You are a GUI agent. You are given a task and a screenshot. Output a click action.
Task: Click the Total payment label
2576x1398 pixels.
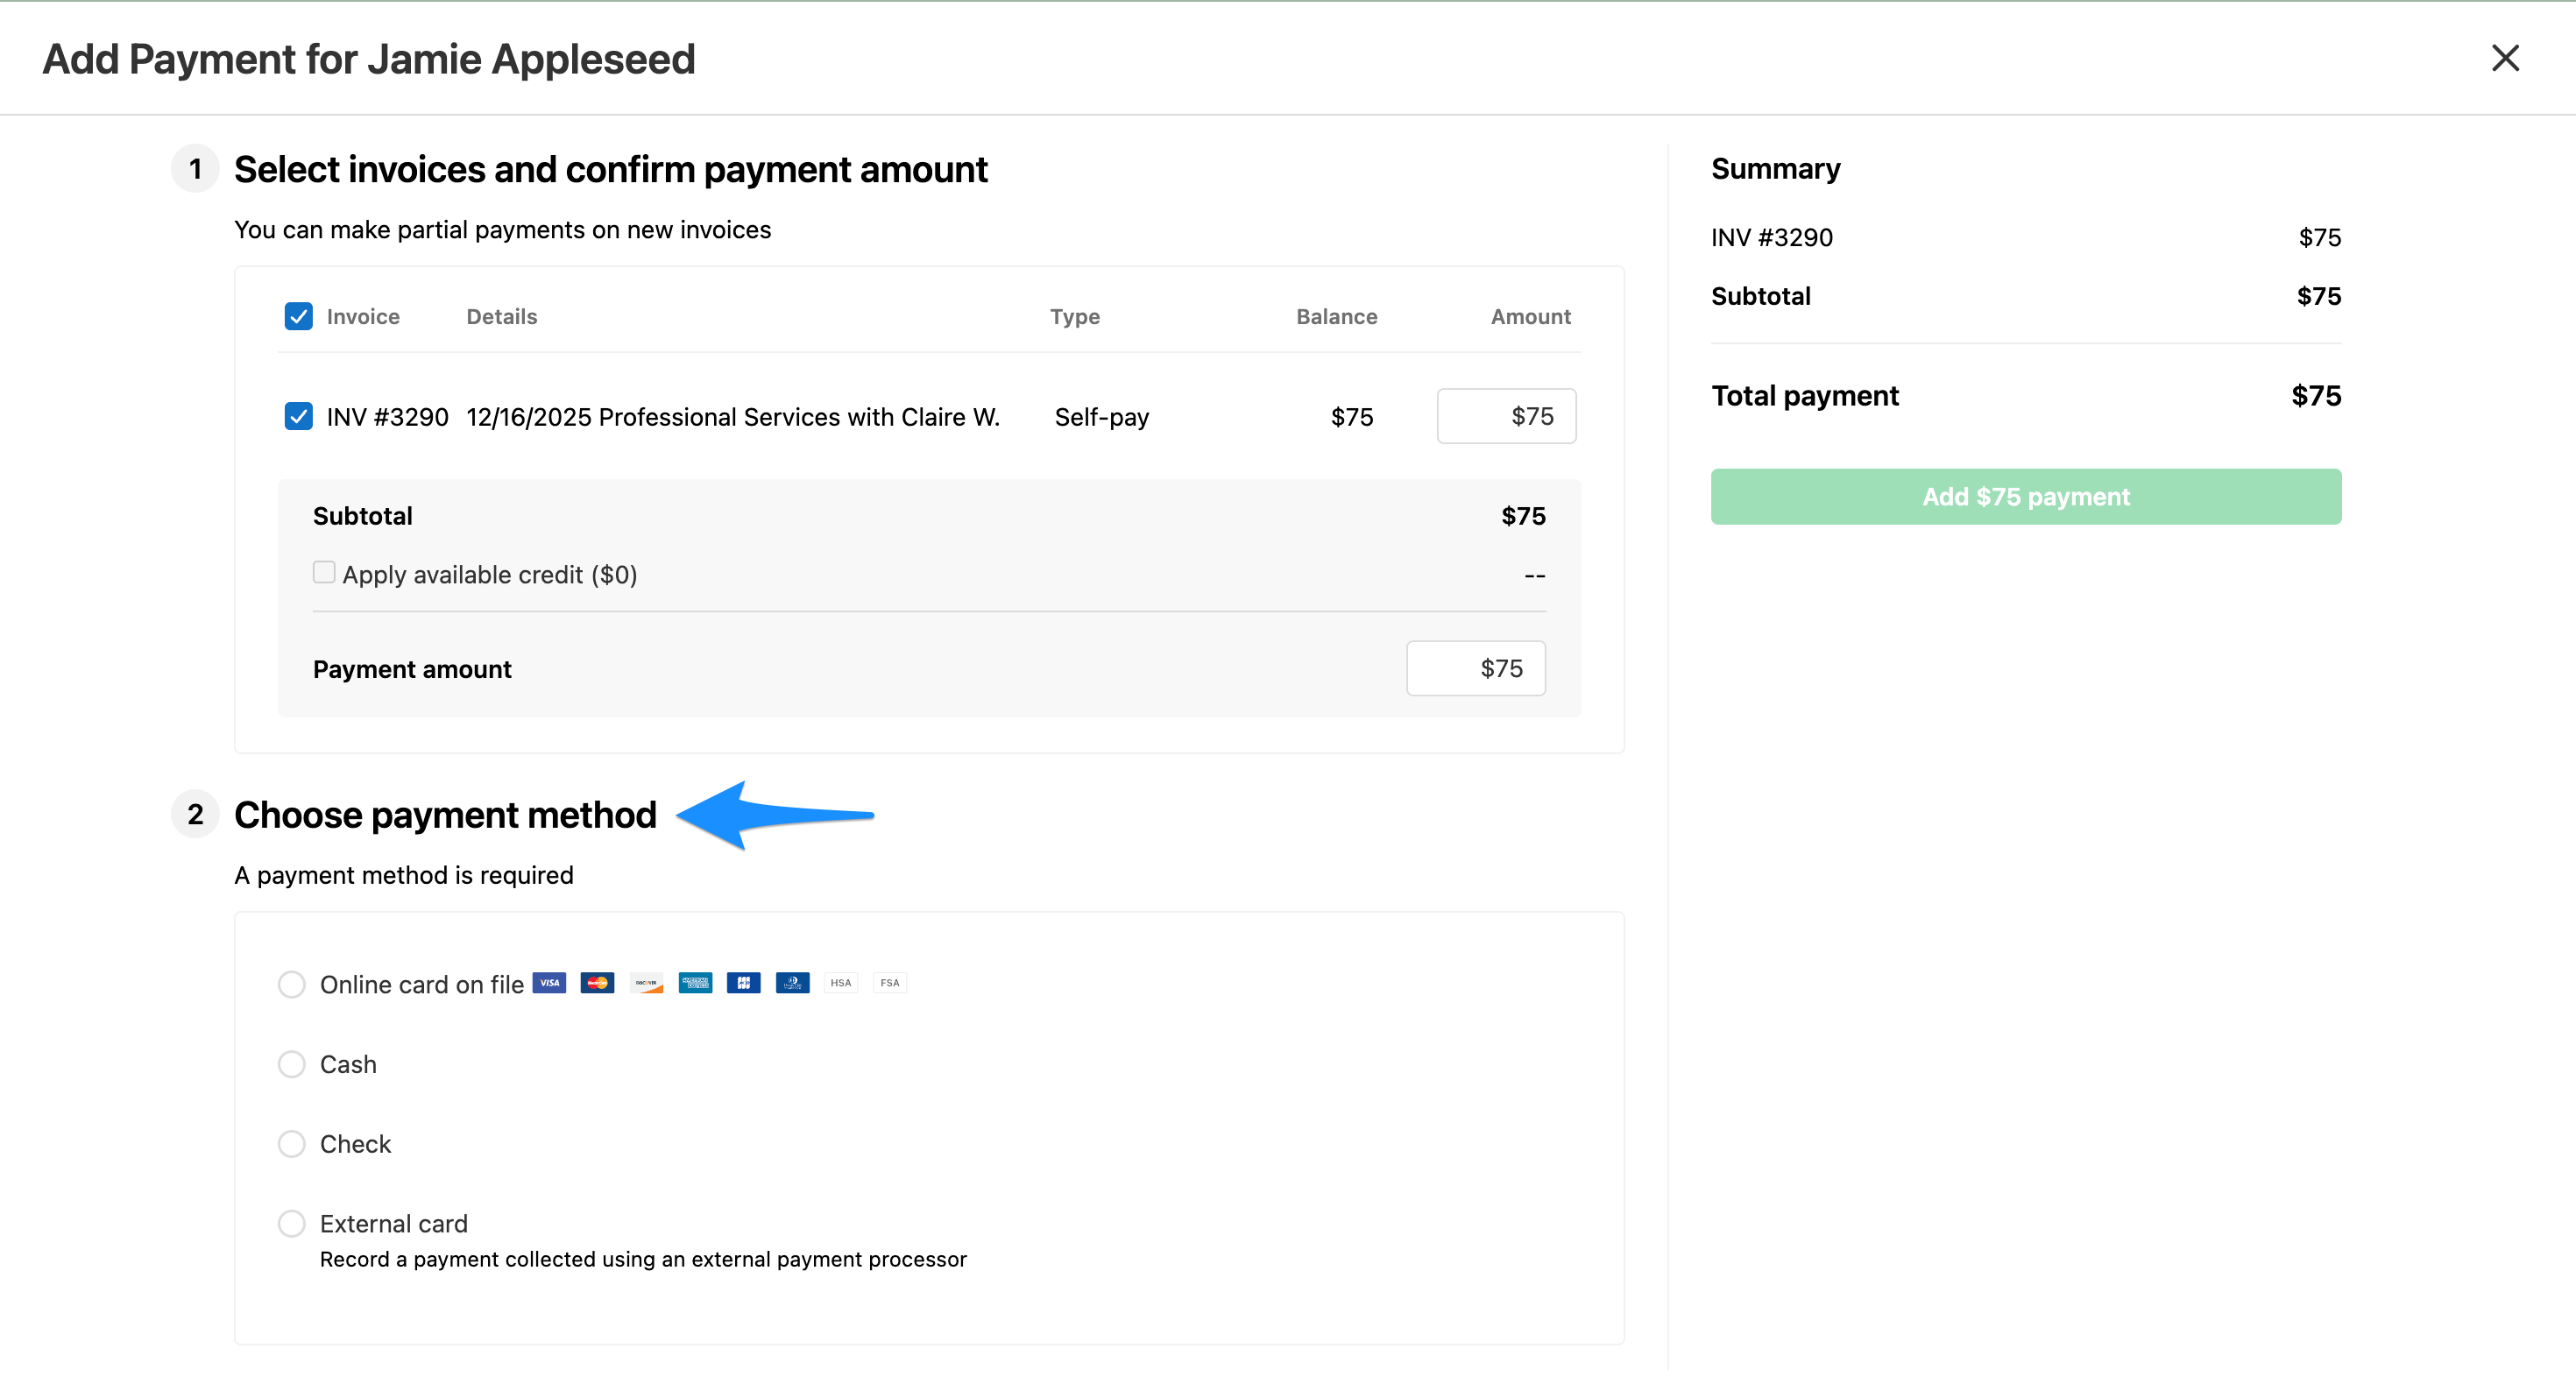click(1805, 396)
